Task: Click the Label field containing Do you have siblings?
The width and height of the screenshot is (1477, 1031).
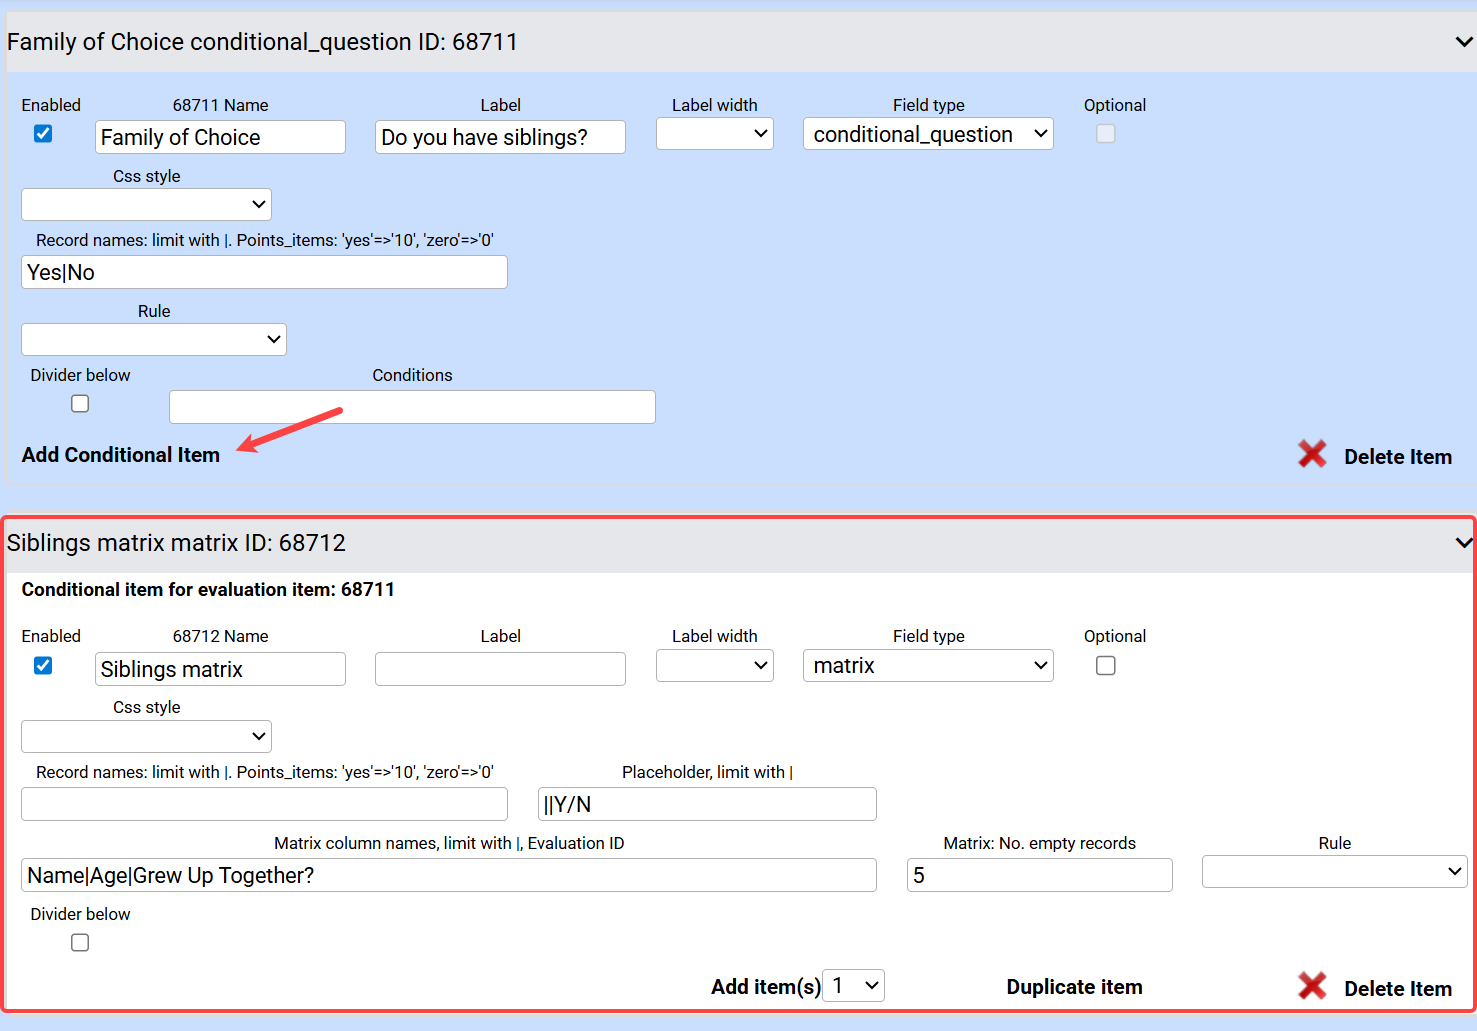Action: pos(500,138)
